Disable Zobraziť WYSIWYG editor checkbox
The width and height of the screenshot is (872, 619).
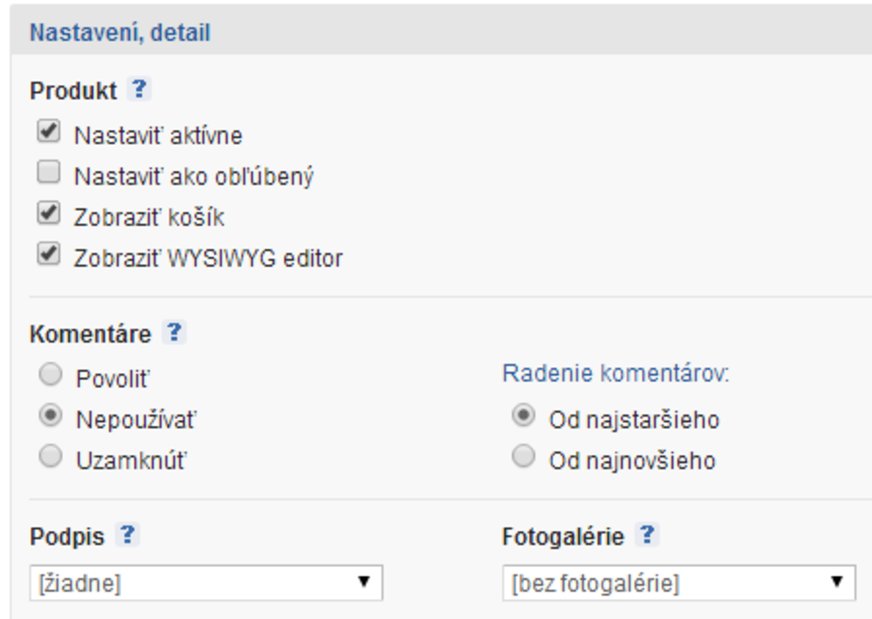[x=48, y=256]
